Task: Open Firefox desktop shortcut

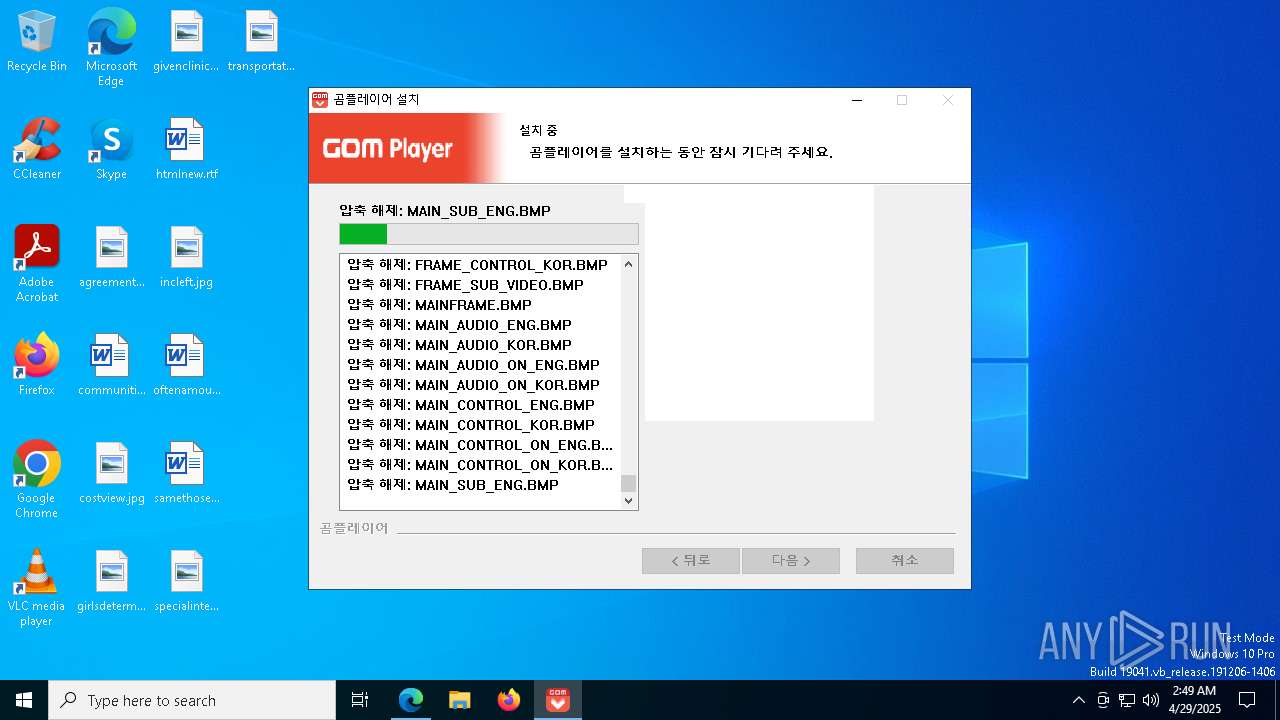Action: pyautogui.click(x=37, y=365)
